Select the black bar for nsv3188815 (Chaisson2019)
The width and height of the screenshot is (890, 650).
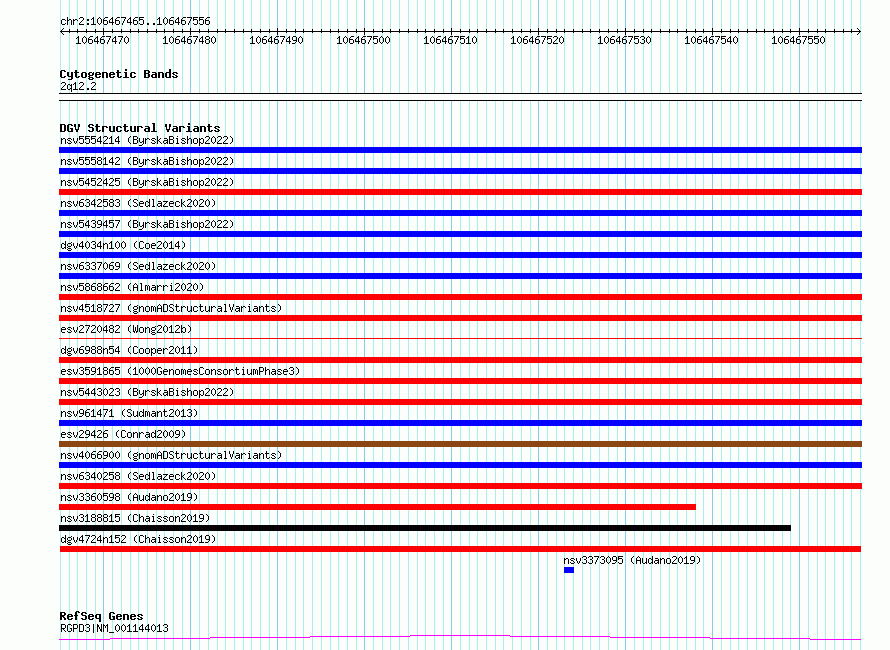click(x=425, y=528)
